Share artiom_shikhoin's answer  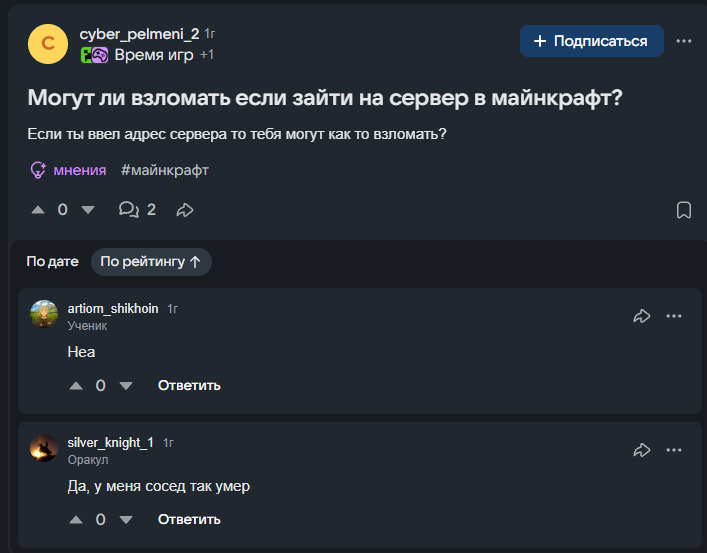pyautogui.click(x=642, y=316)
